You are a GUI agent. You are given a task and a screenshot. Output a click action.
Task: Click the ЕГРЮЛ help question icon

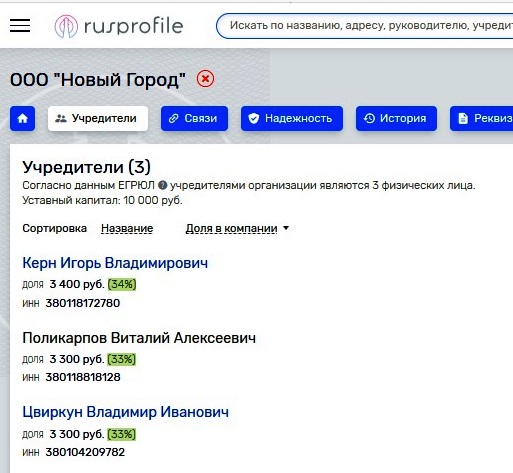click(162, 185)
